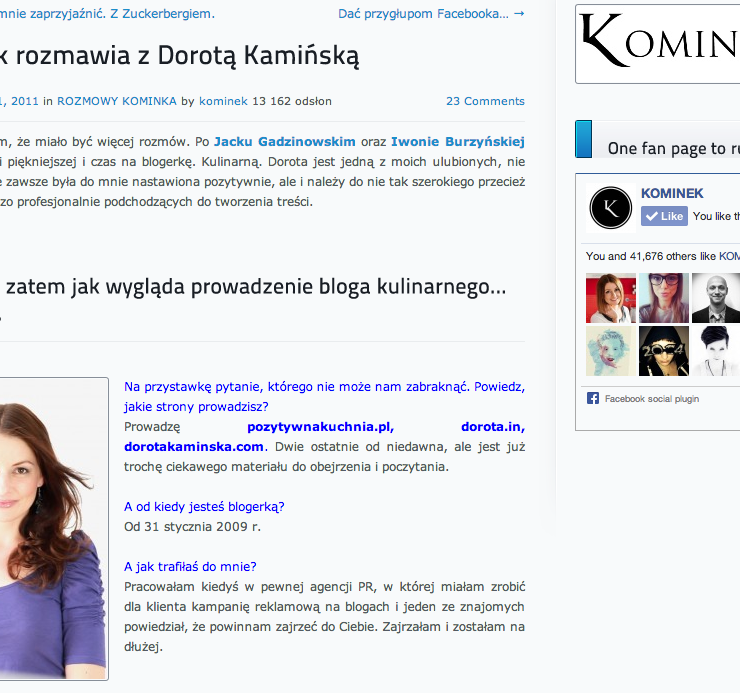Click the question 'A od kiedy jesteś blogerką?'
The image size is (740, 693).
(204, 507)
